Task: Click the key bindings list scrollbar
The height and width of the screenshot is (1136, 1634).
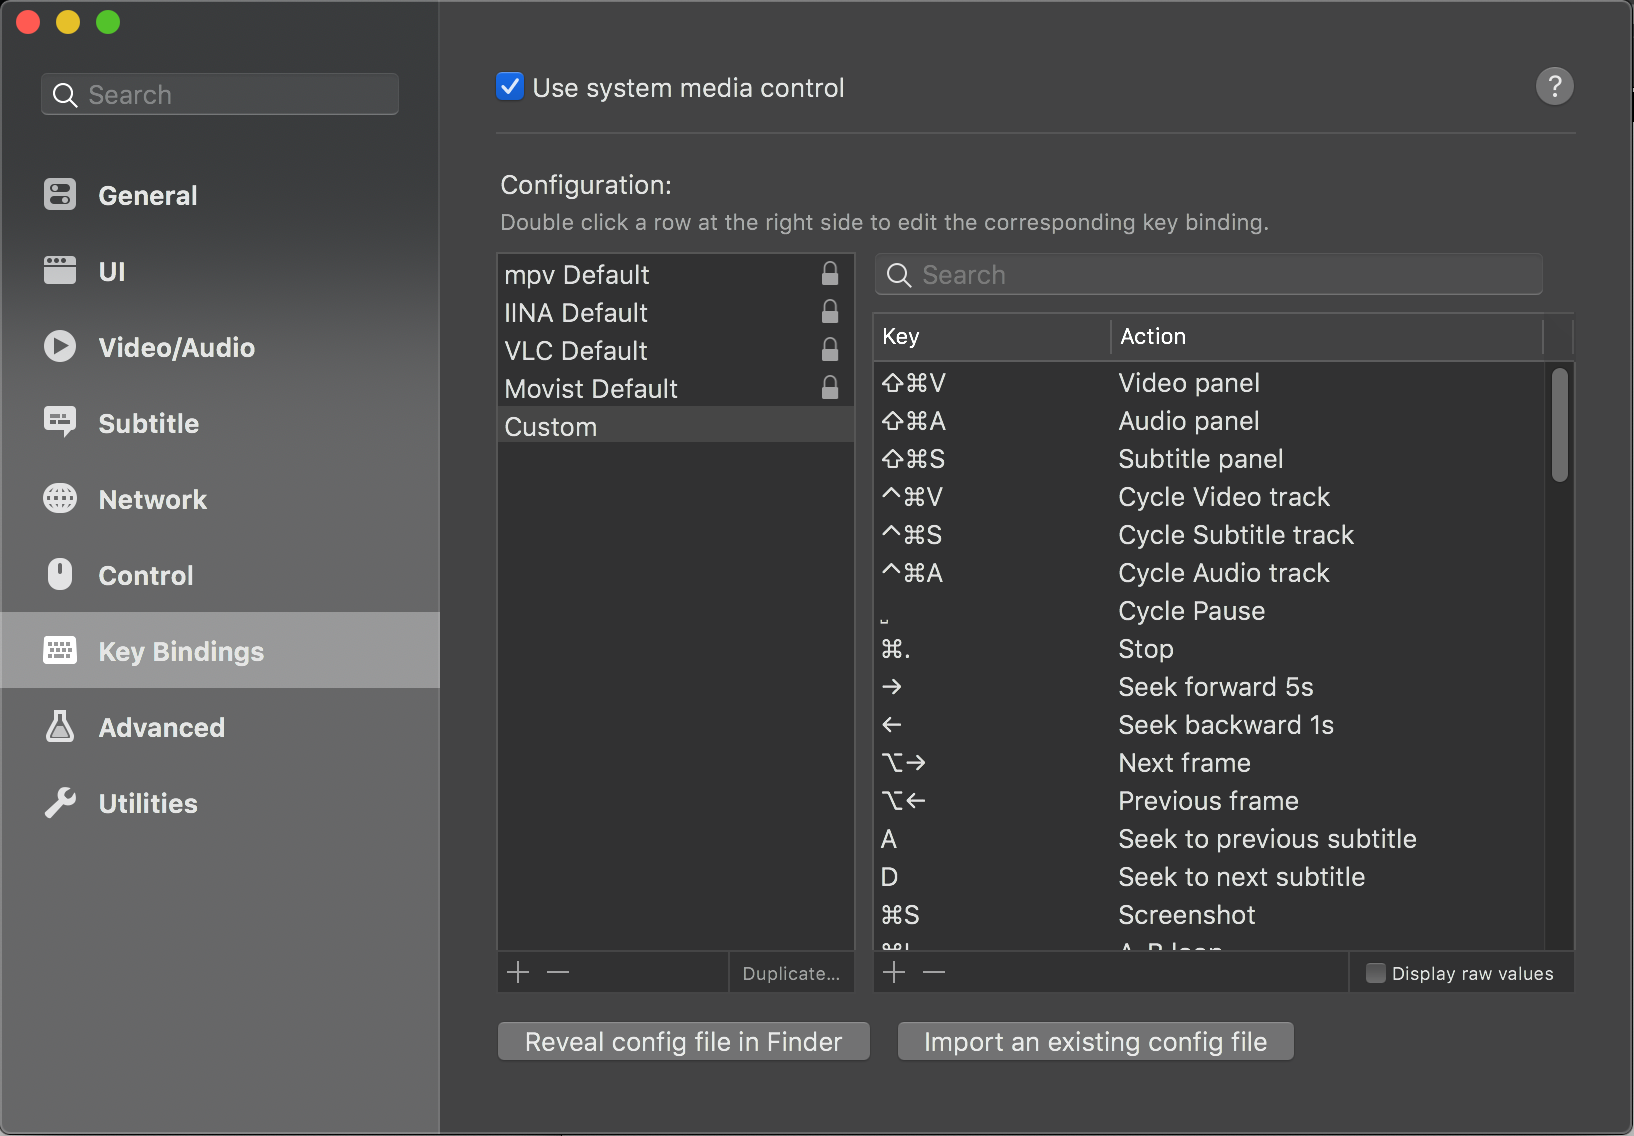Action: click(x=1559, y=426)
